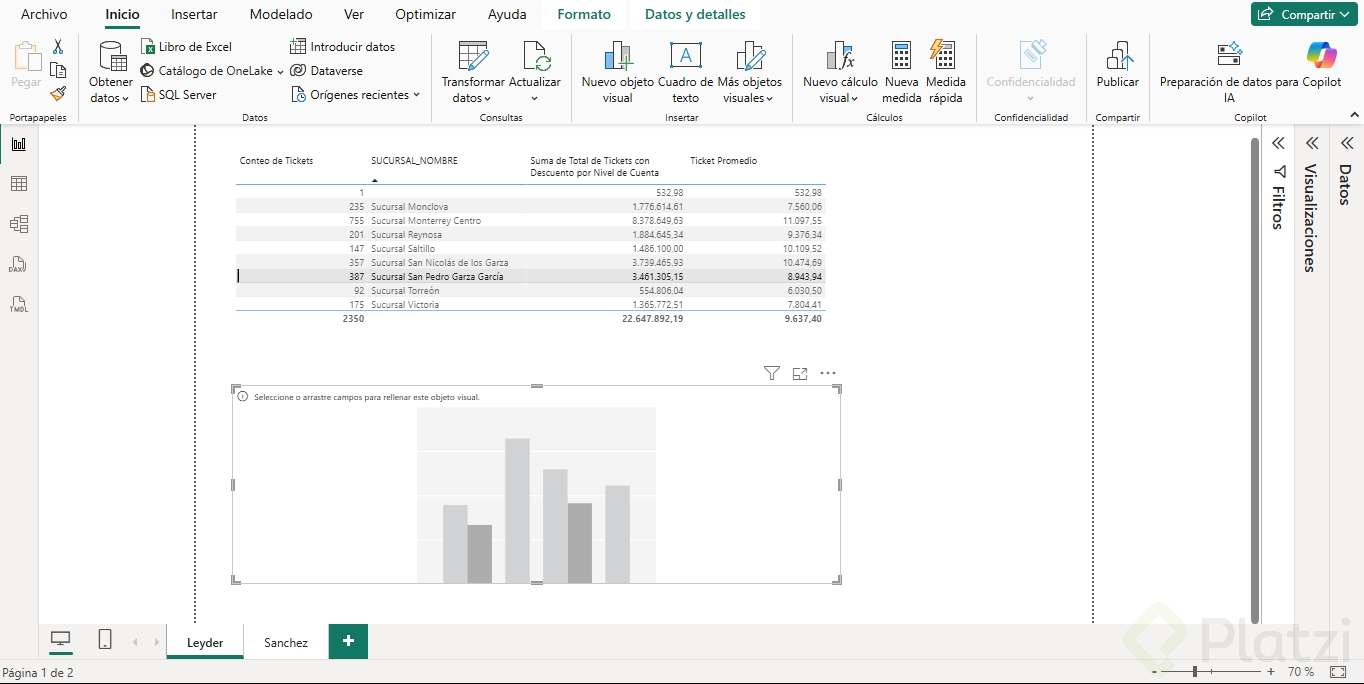Switch to mobile layout view

click(x=105, y=640)
